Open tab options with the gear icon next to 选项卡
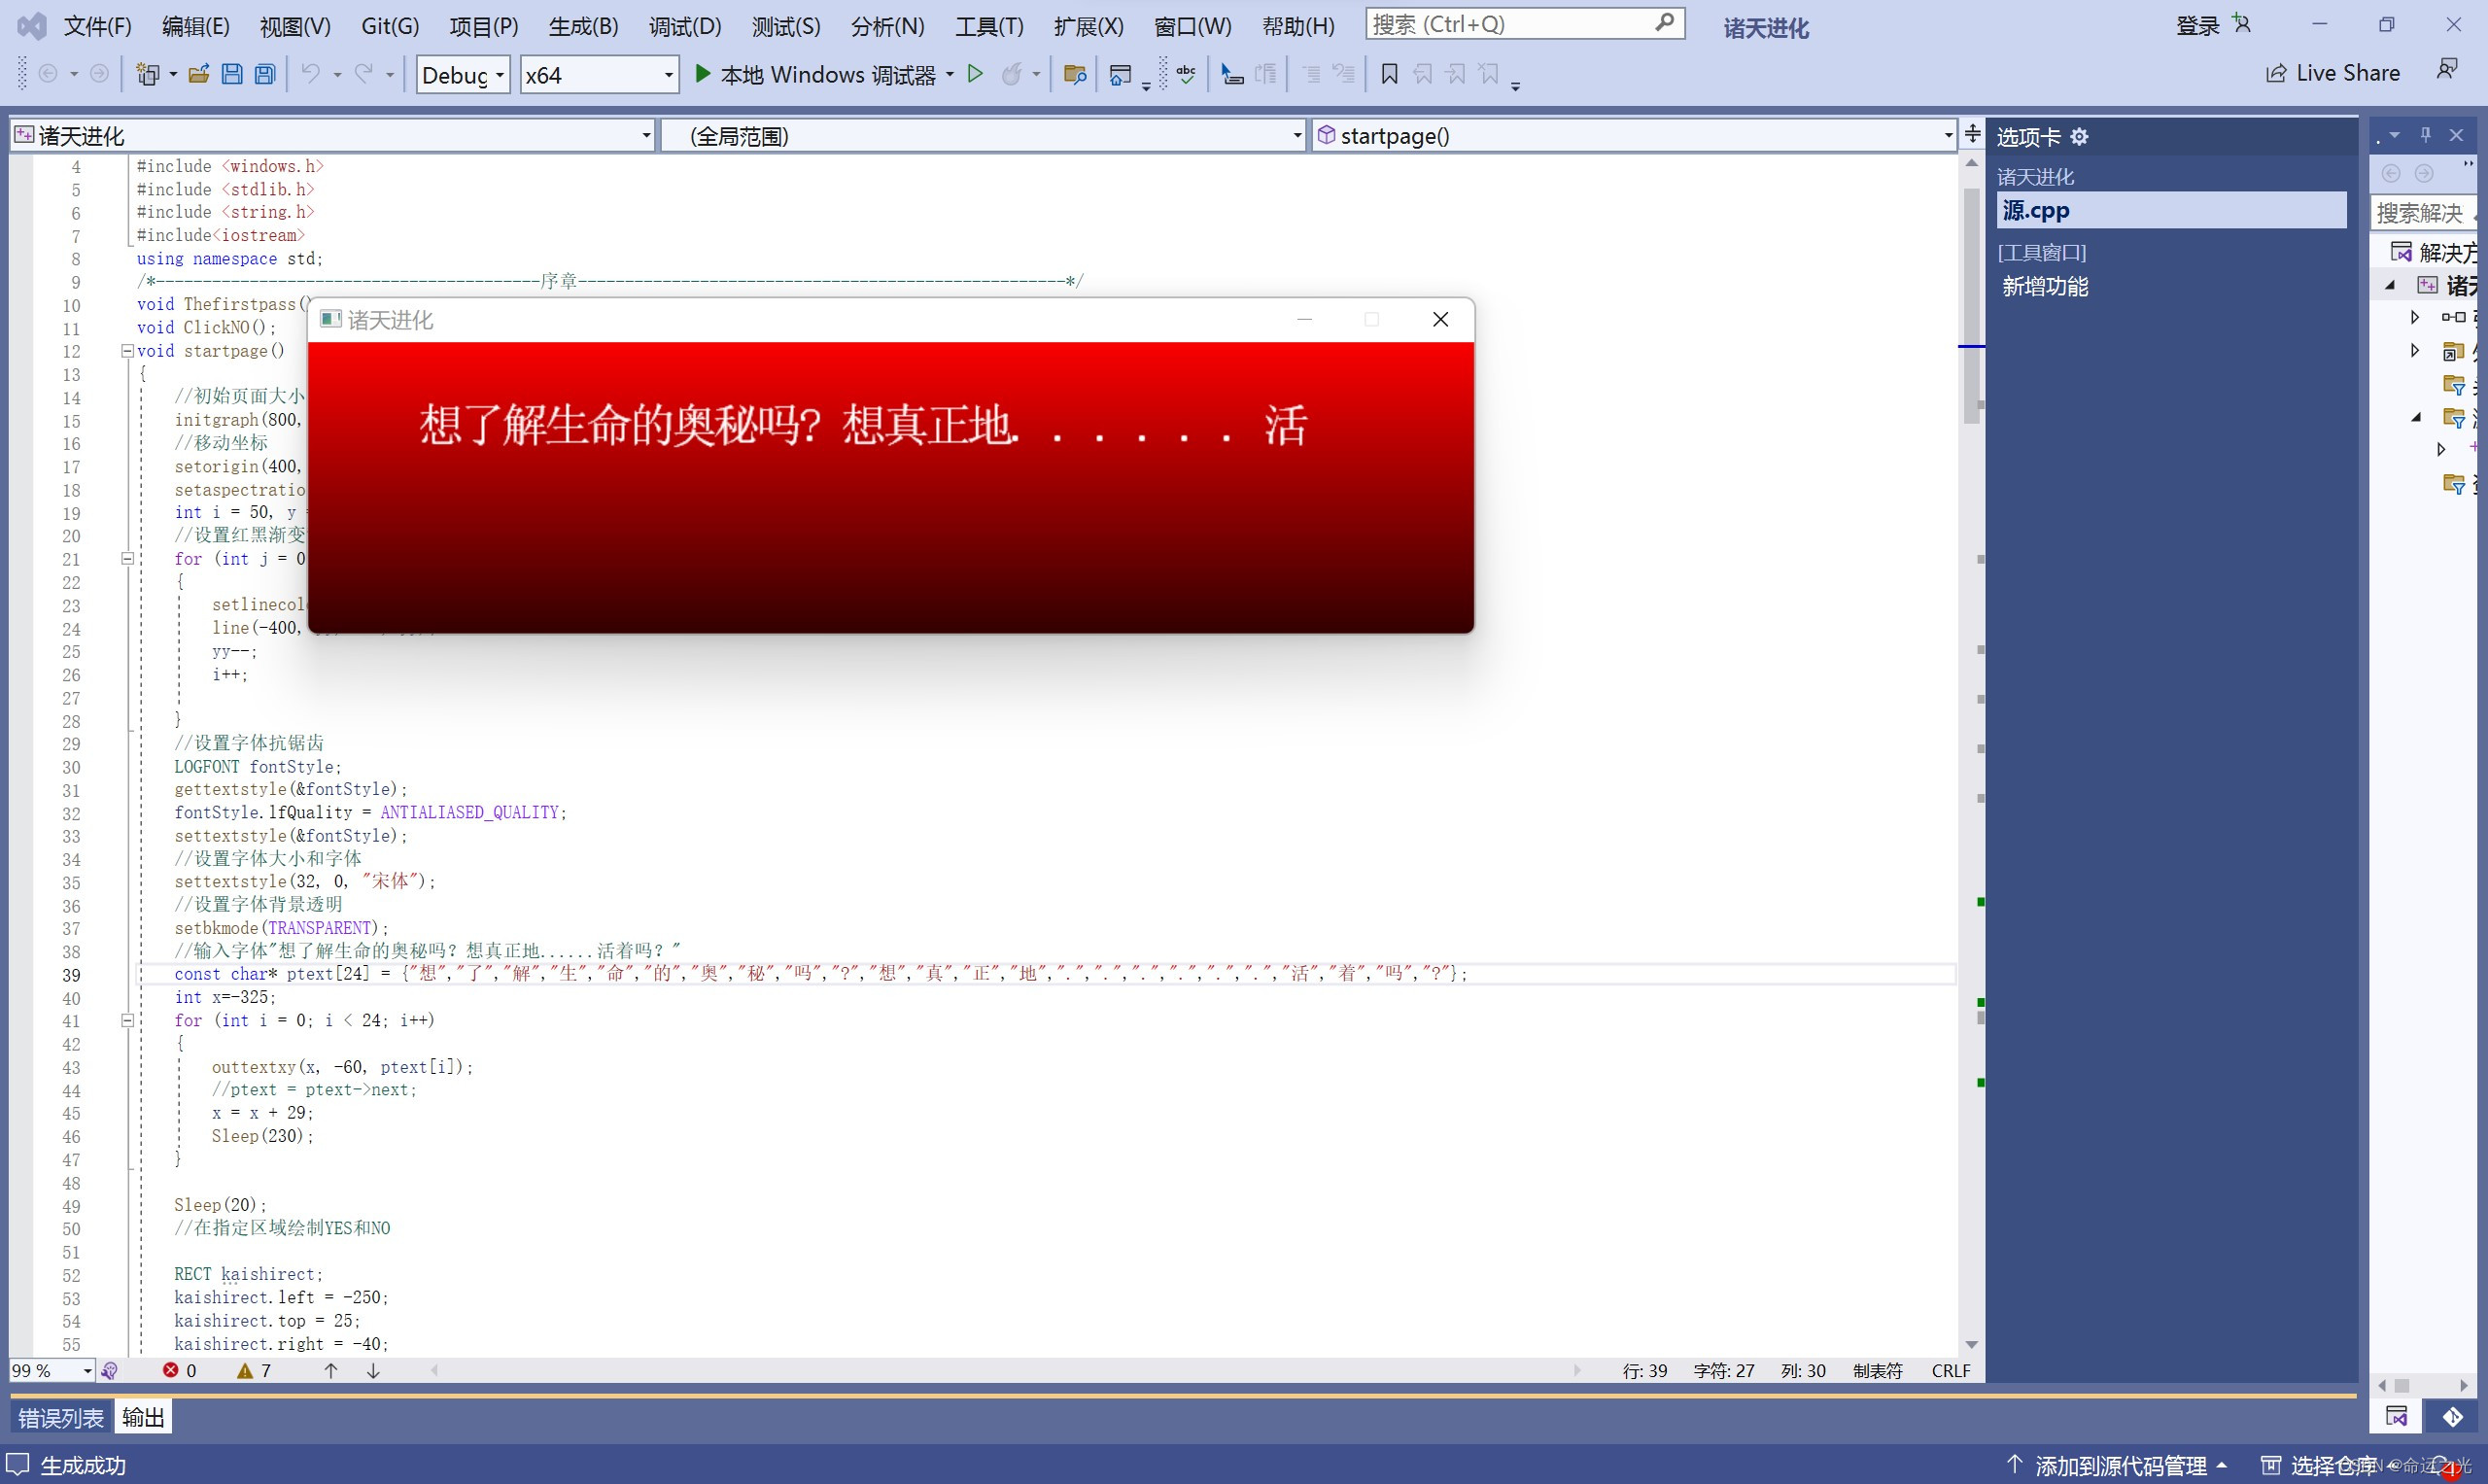The width and height of the screenshot is (2488, 1484). tap(2079, 137)
